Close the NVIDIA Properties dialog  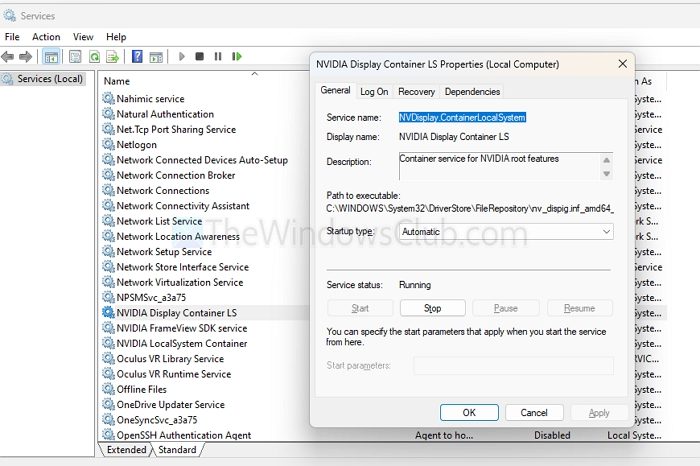click(623, 64)
